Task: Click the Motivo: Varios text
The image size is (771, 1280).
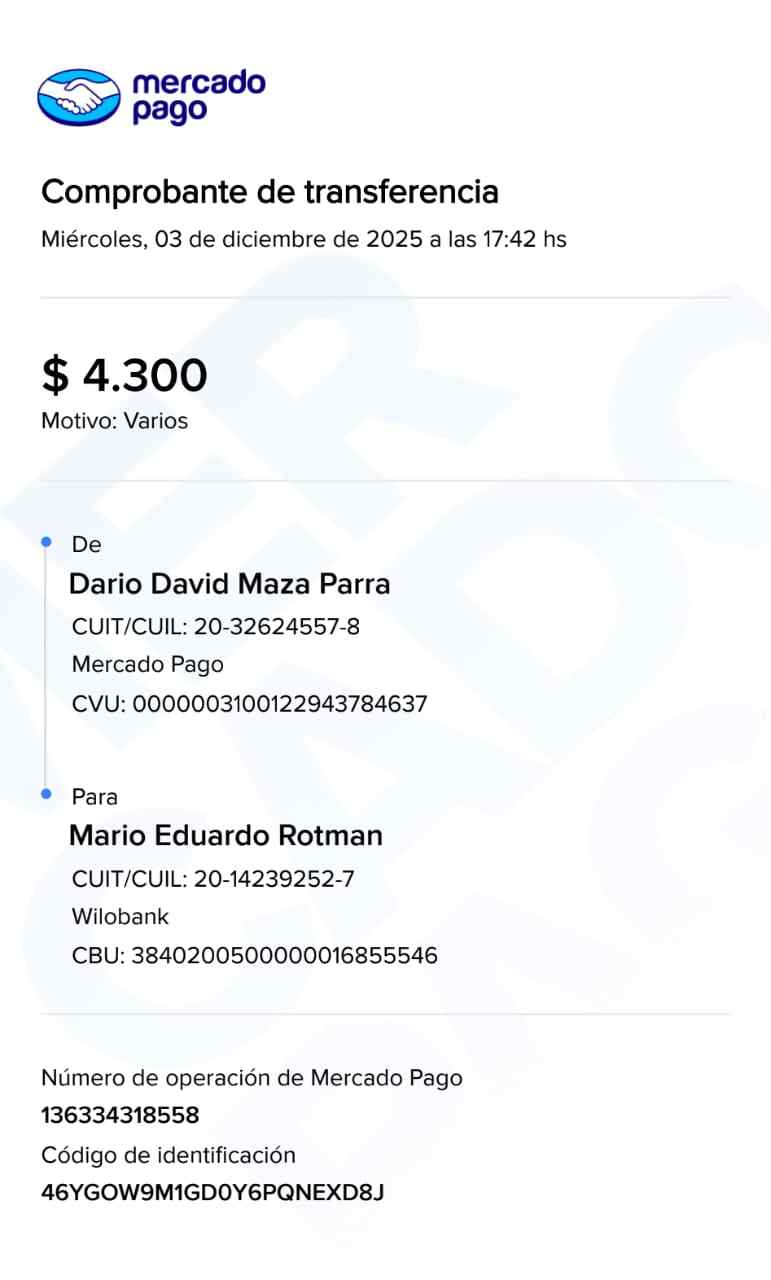Action: (114, 421)
